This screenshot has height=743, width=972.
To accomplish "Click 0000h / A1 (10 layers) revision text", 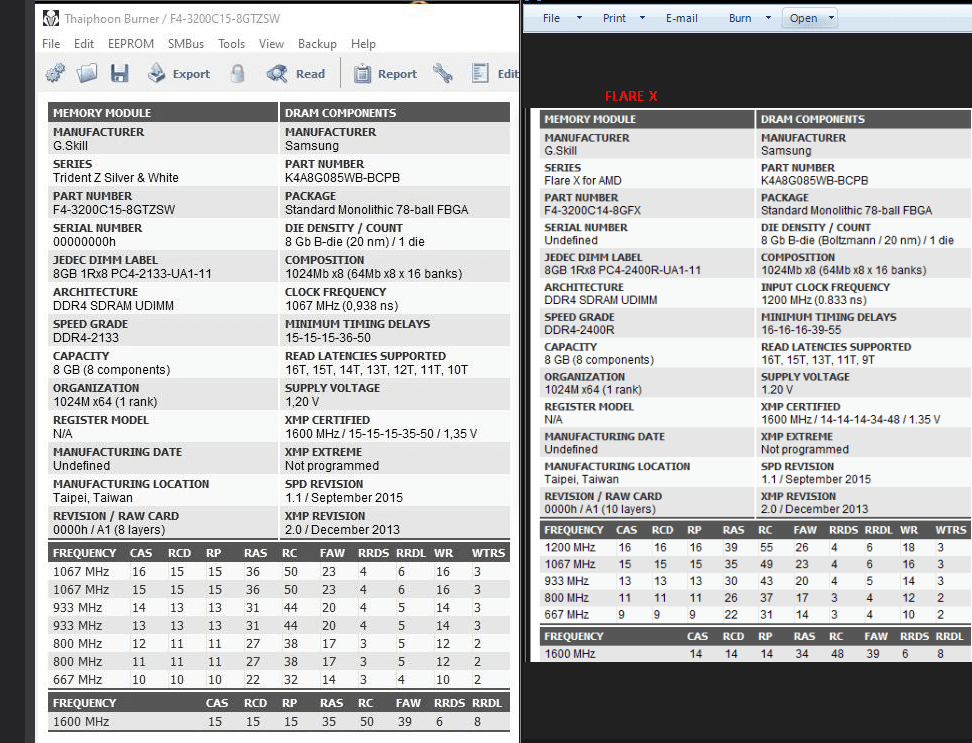I will pyautogui.click(x=599, y=509).
